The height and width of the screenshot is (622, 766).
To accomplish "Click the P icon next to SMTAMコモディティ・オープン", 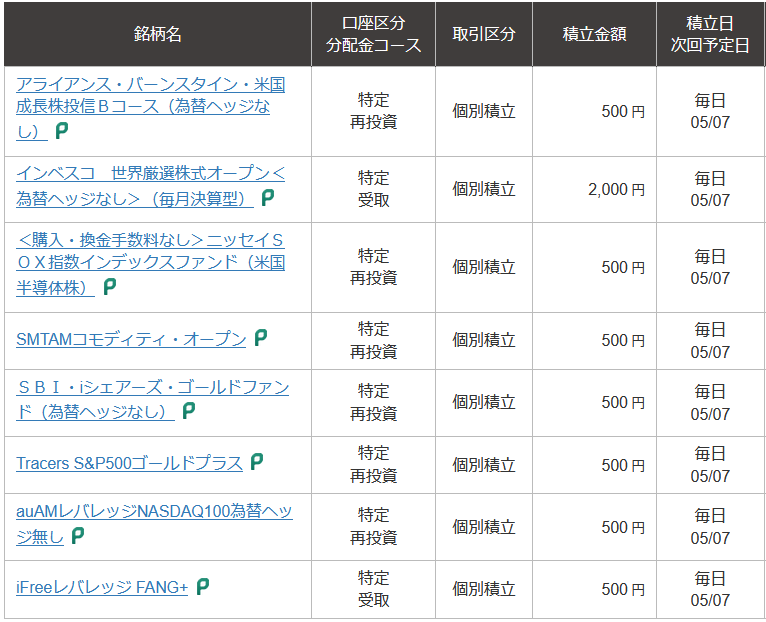I will pyautogui.click(x=261, y=338).
